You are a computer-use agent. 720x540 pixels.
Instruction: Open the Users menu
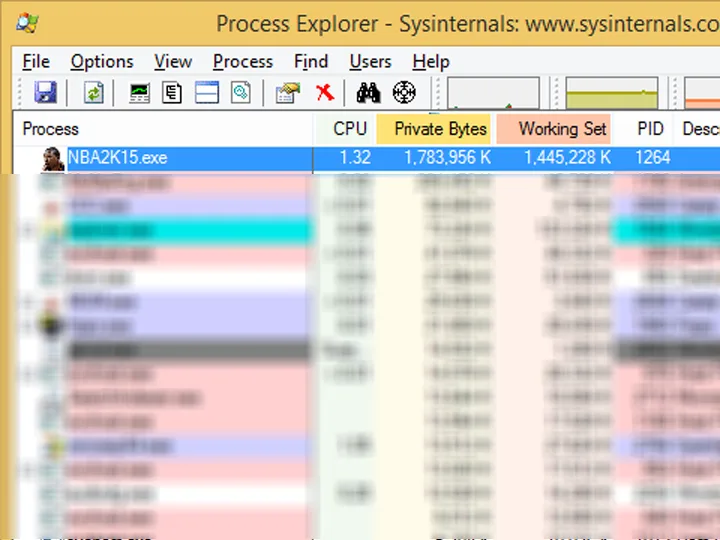tap(370, 62)
